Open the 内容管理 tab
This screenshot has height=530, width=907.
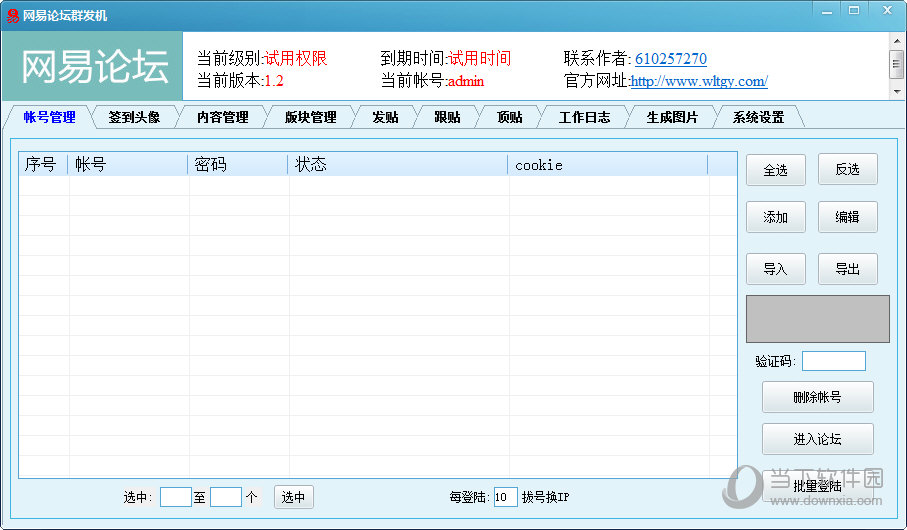[222, 117]
